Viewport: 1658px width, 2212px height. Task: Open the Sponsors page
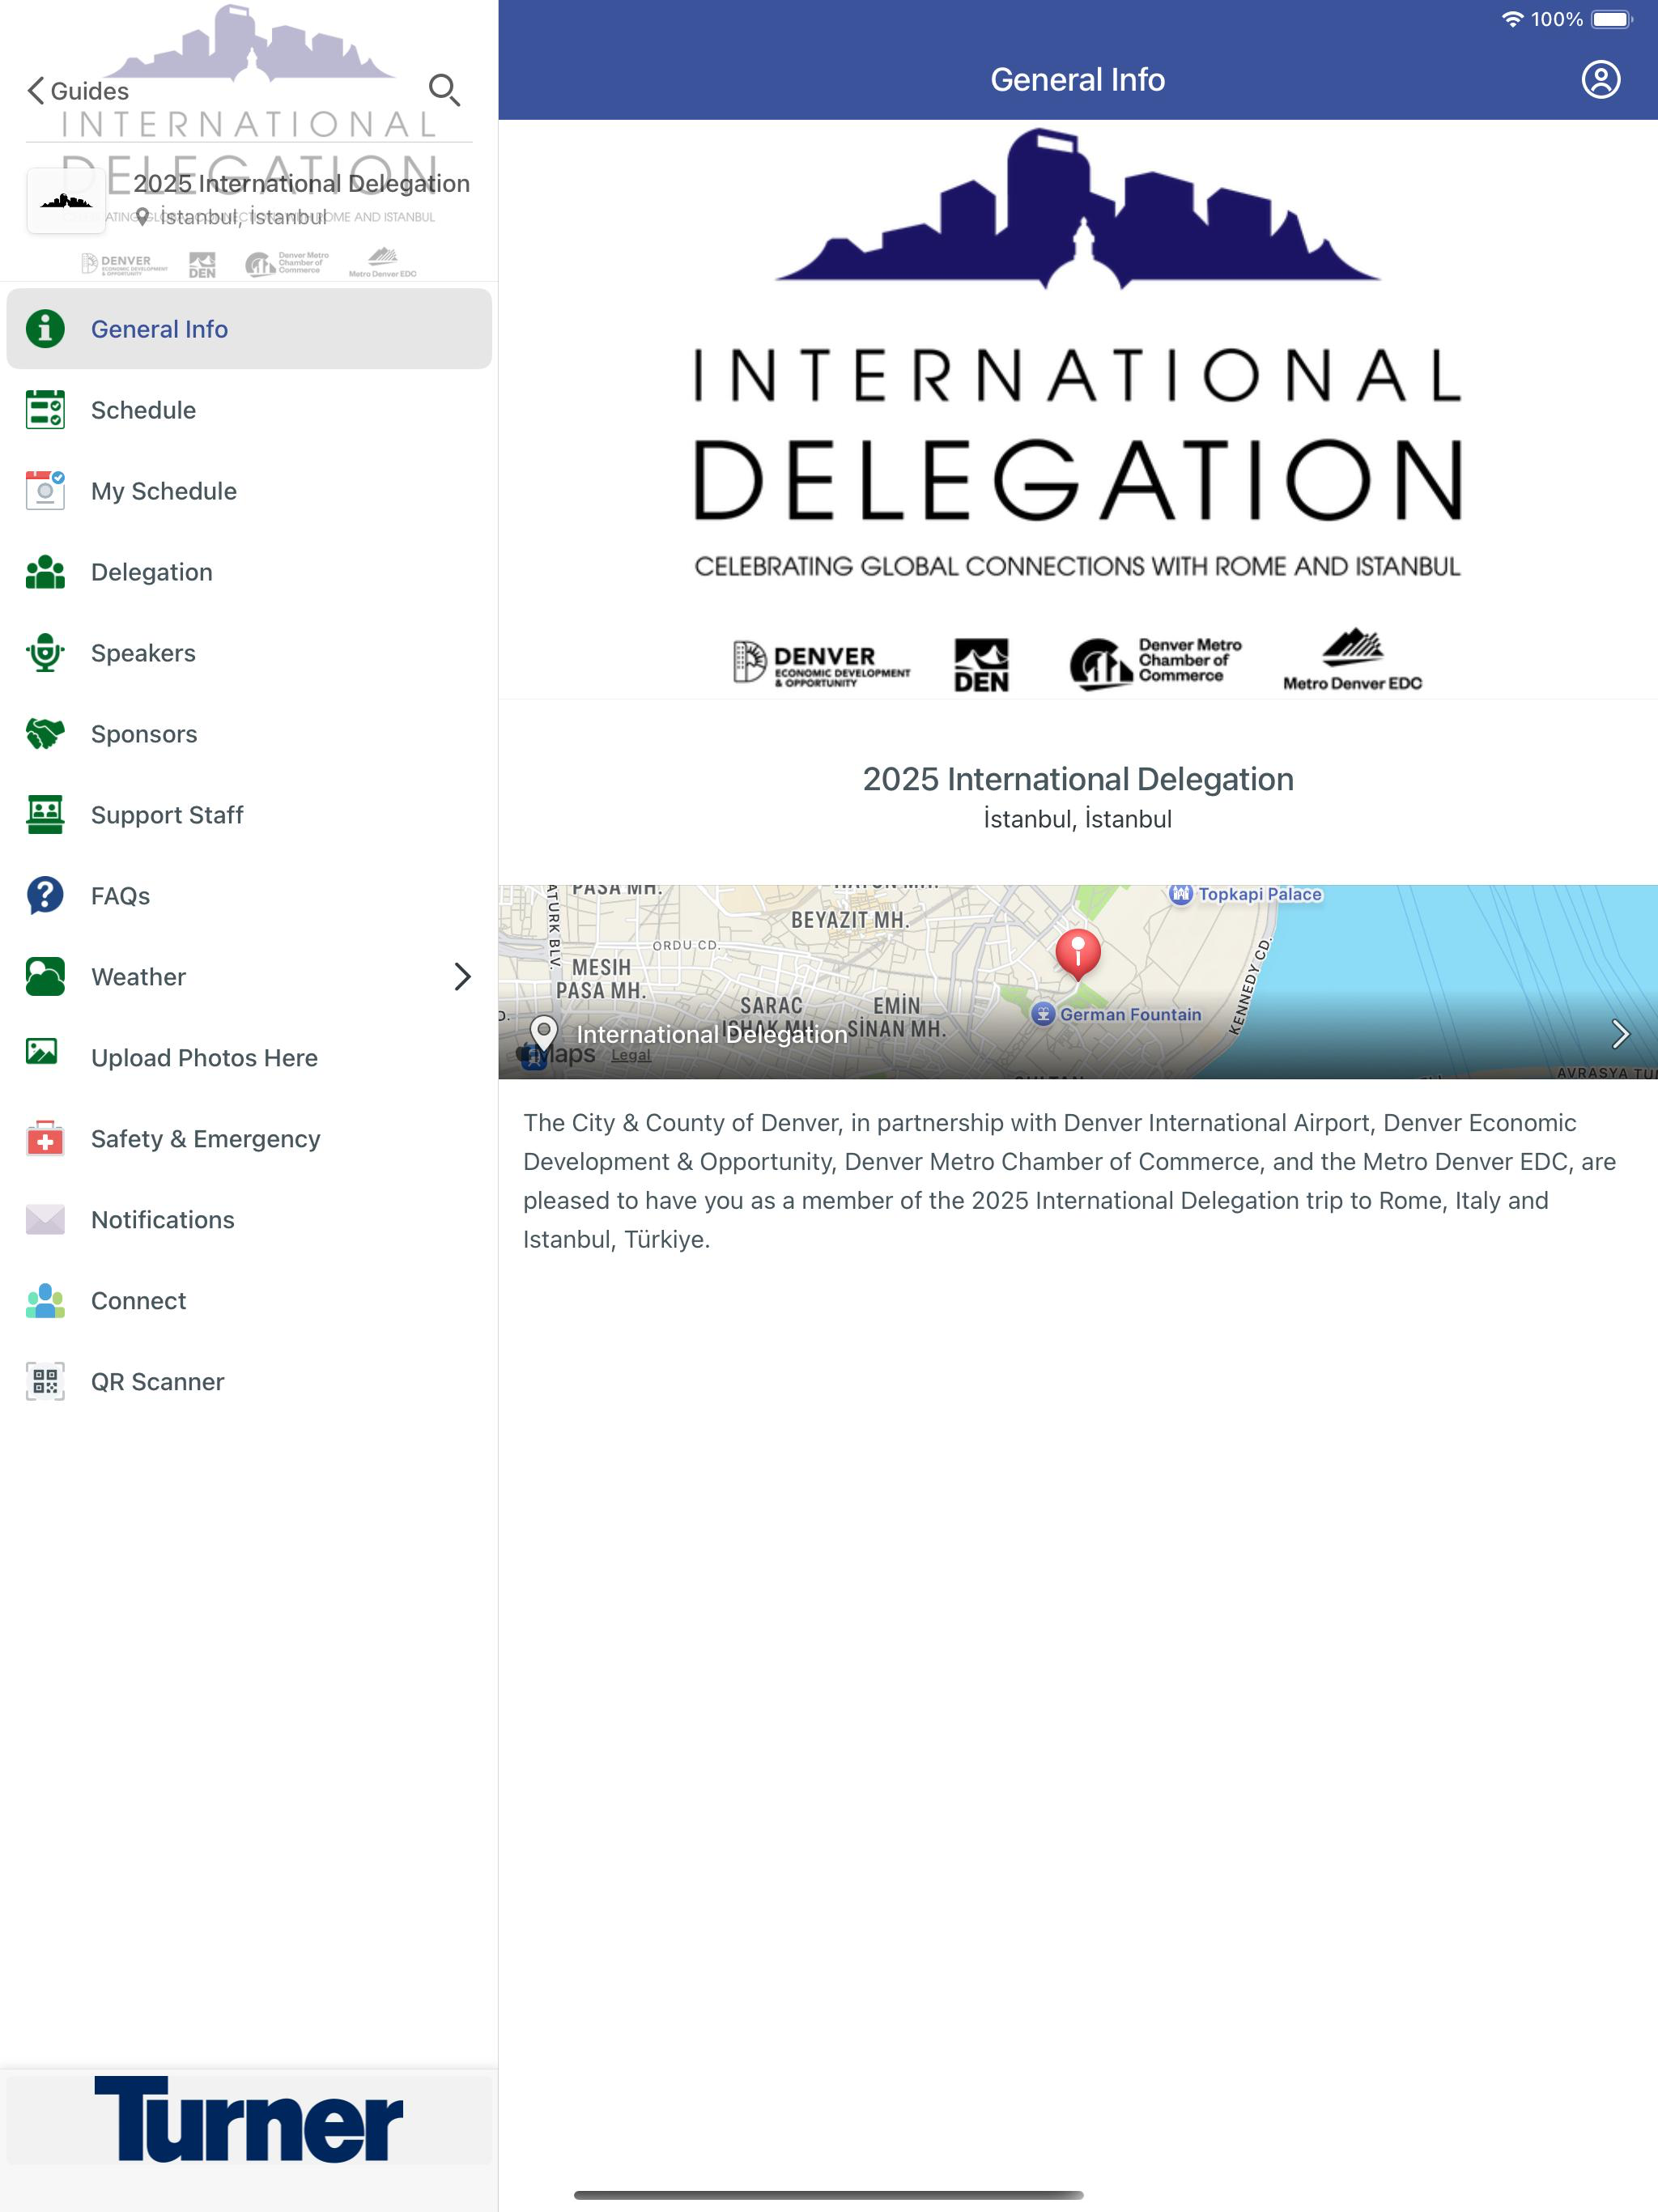(249, 734)
